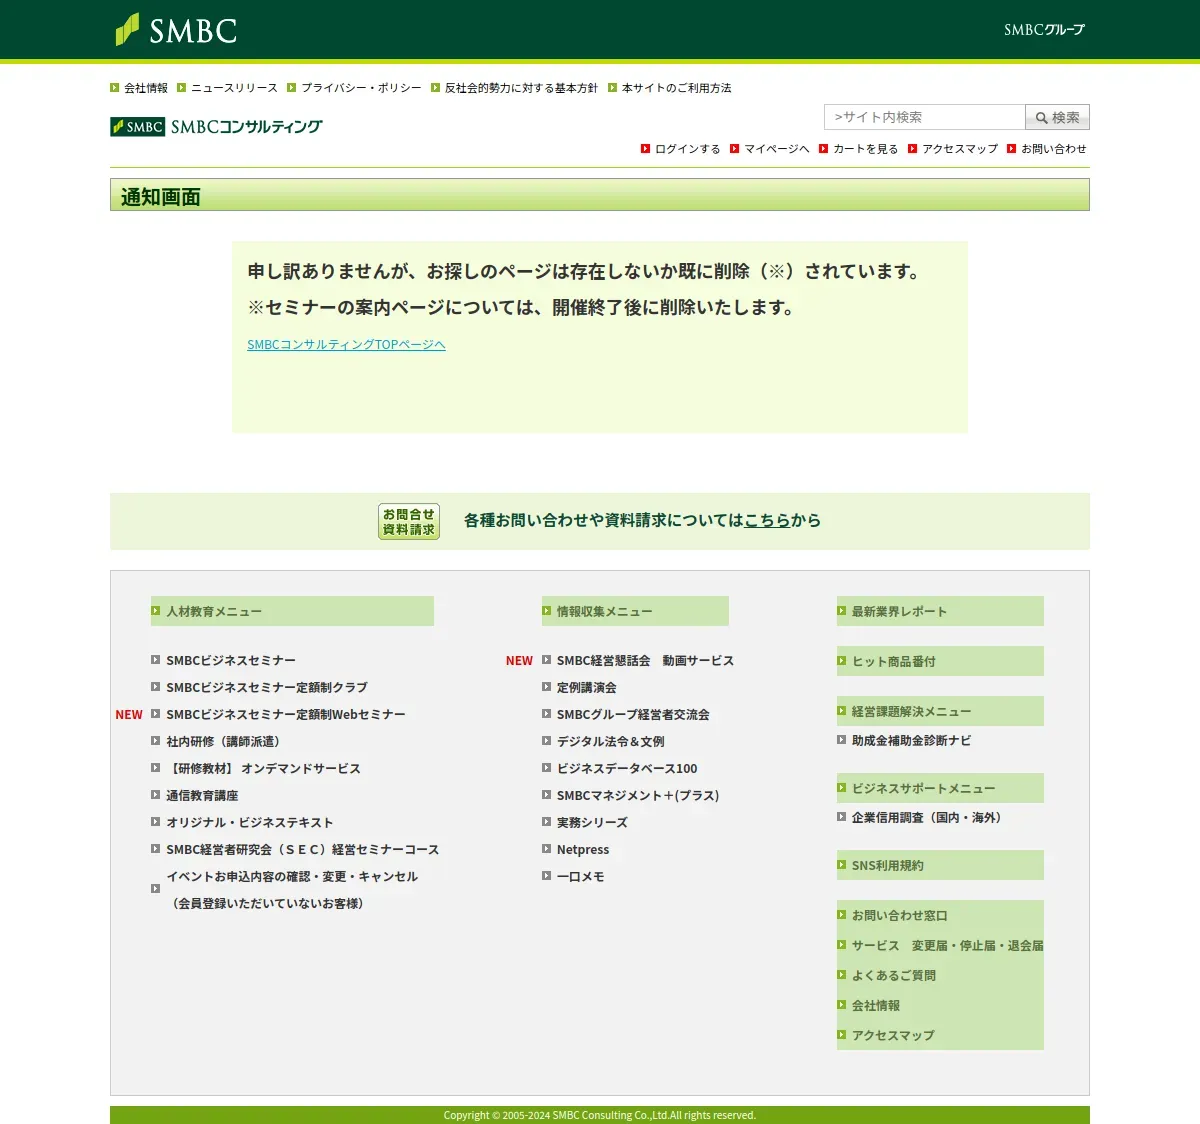Open イベントお申込内容の確認・変更・キャンセル link

pos(292,877)
